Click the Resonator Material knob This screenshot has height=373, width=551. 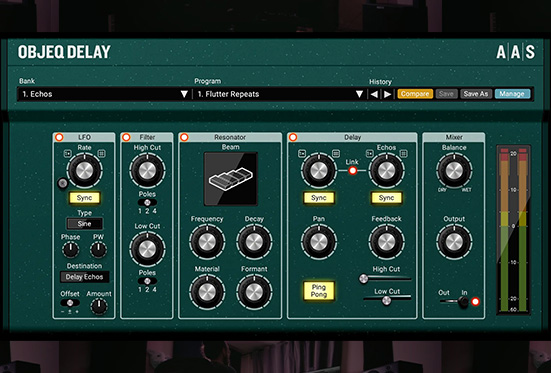207,292
